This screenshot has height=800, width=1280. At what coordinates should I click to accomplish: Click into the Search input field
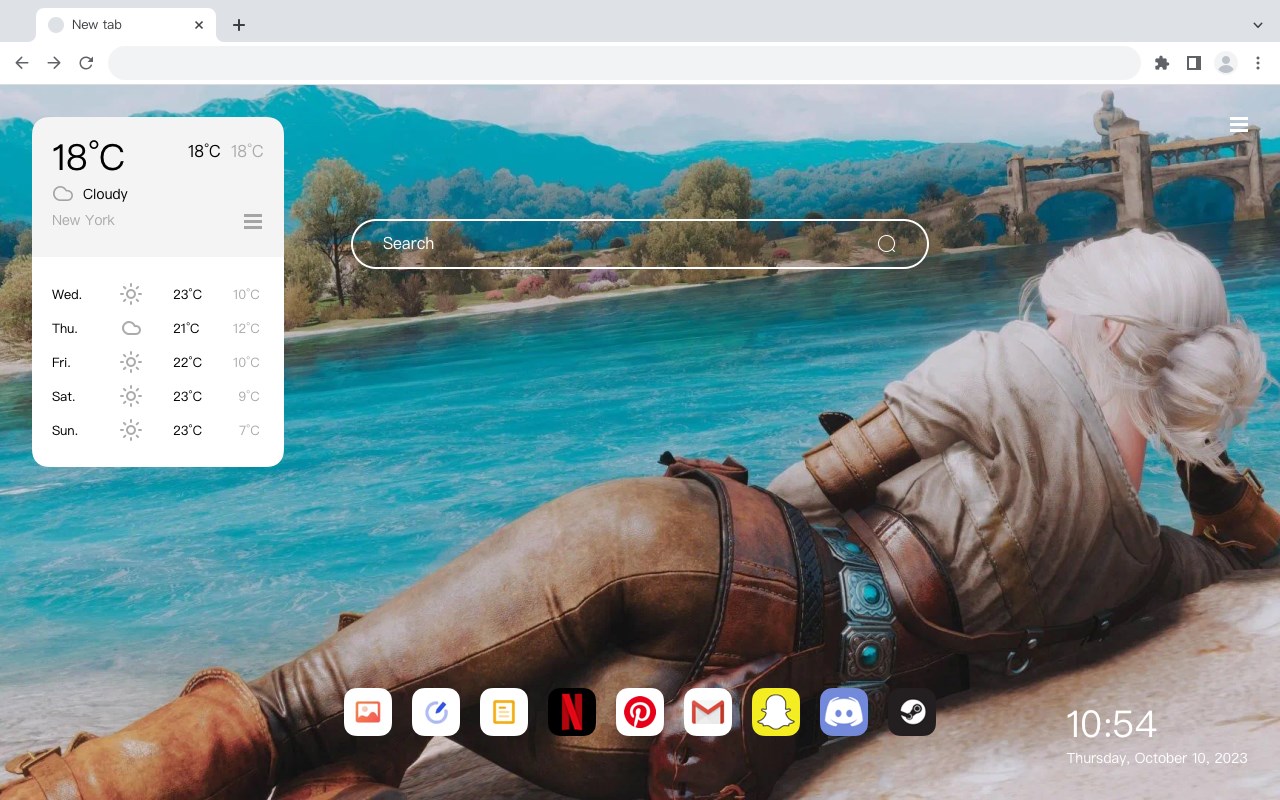click(x=640, y=244)
